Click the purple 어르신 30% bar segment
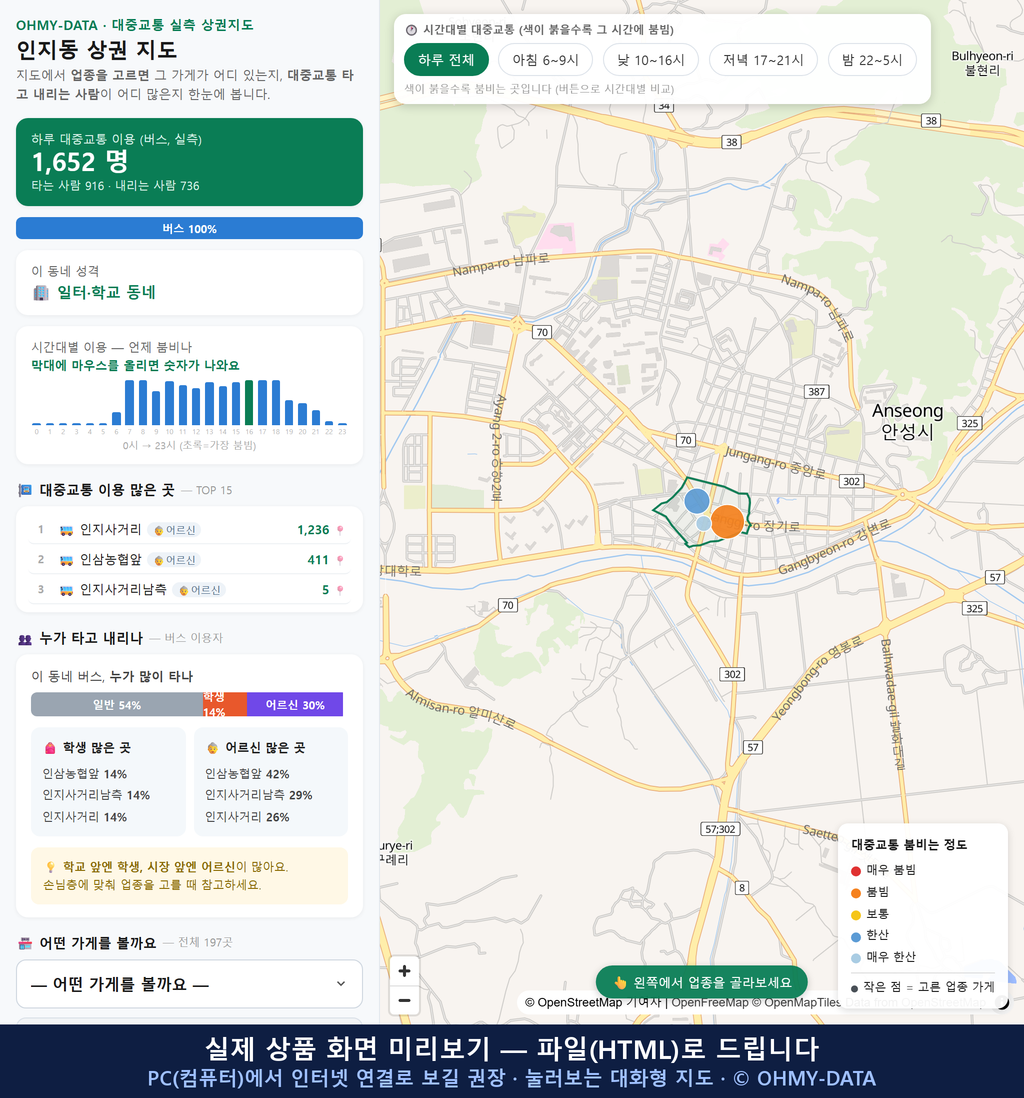1024x1098 pixels. tap(295, 704)
